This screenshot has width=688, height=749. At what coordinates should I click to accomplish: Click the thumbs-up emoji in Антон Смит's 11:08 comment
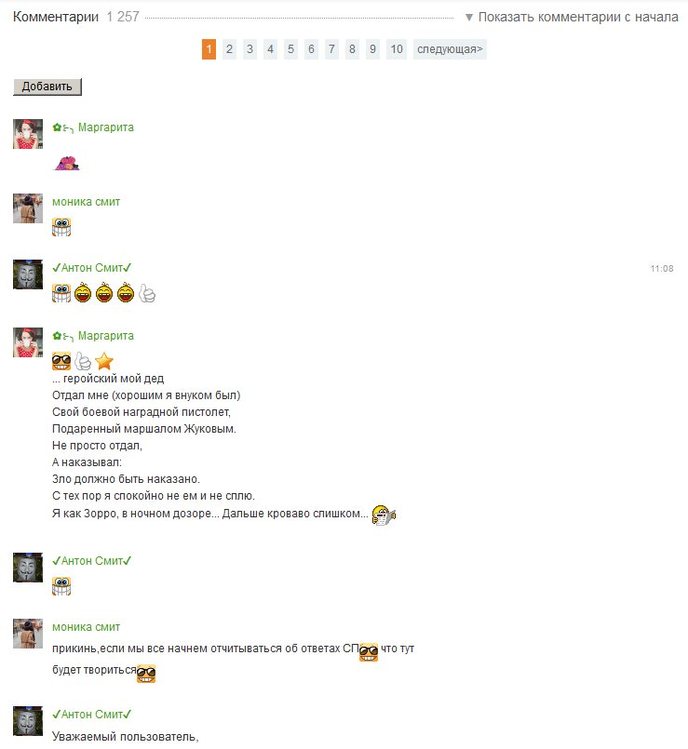tap(147, 293)
